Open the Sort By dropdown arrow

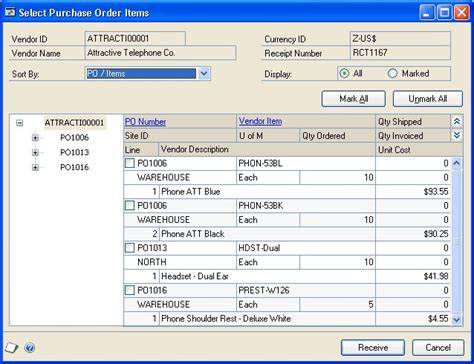pos(204,74)
